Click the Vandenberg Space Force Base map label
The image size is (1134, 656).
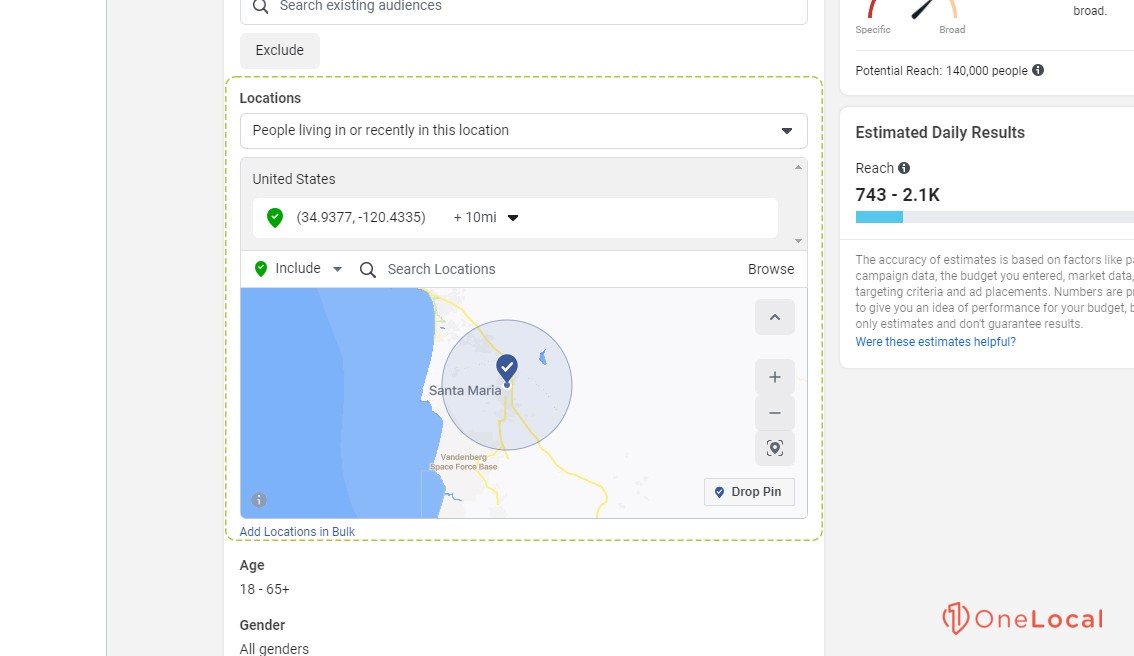464,461
